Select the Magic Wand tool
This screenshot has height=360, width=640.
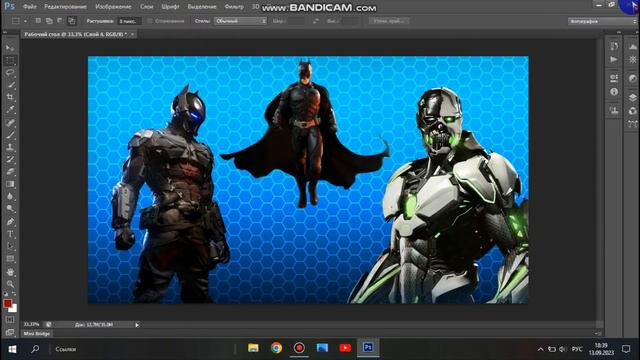[10, 85]
